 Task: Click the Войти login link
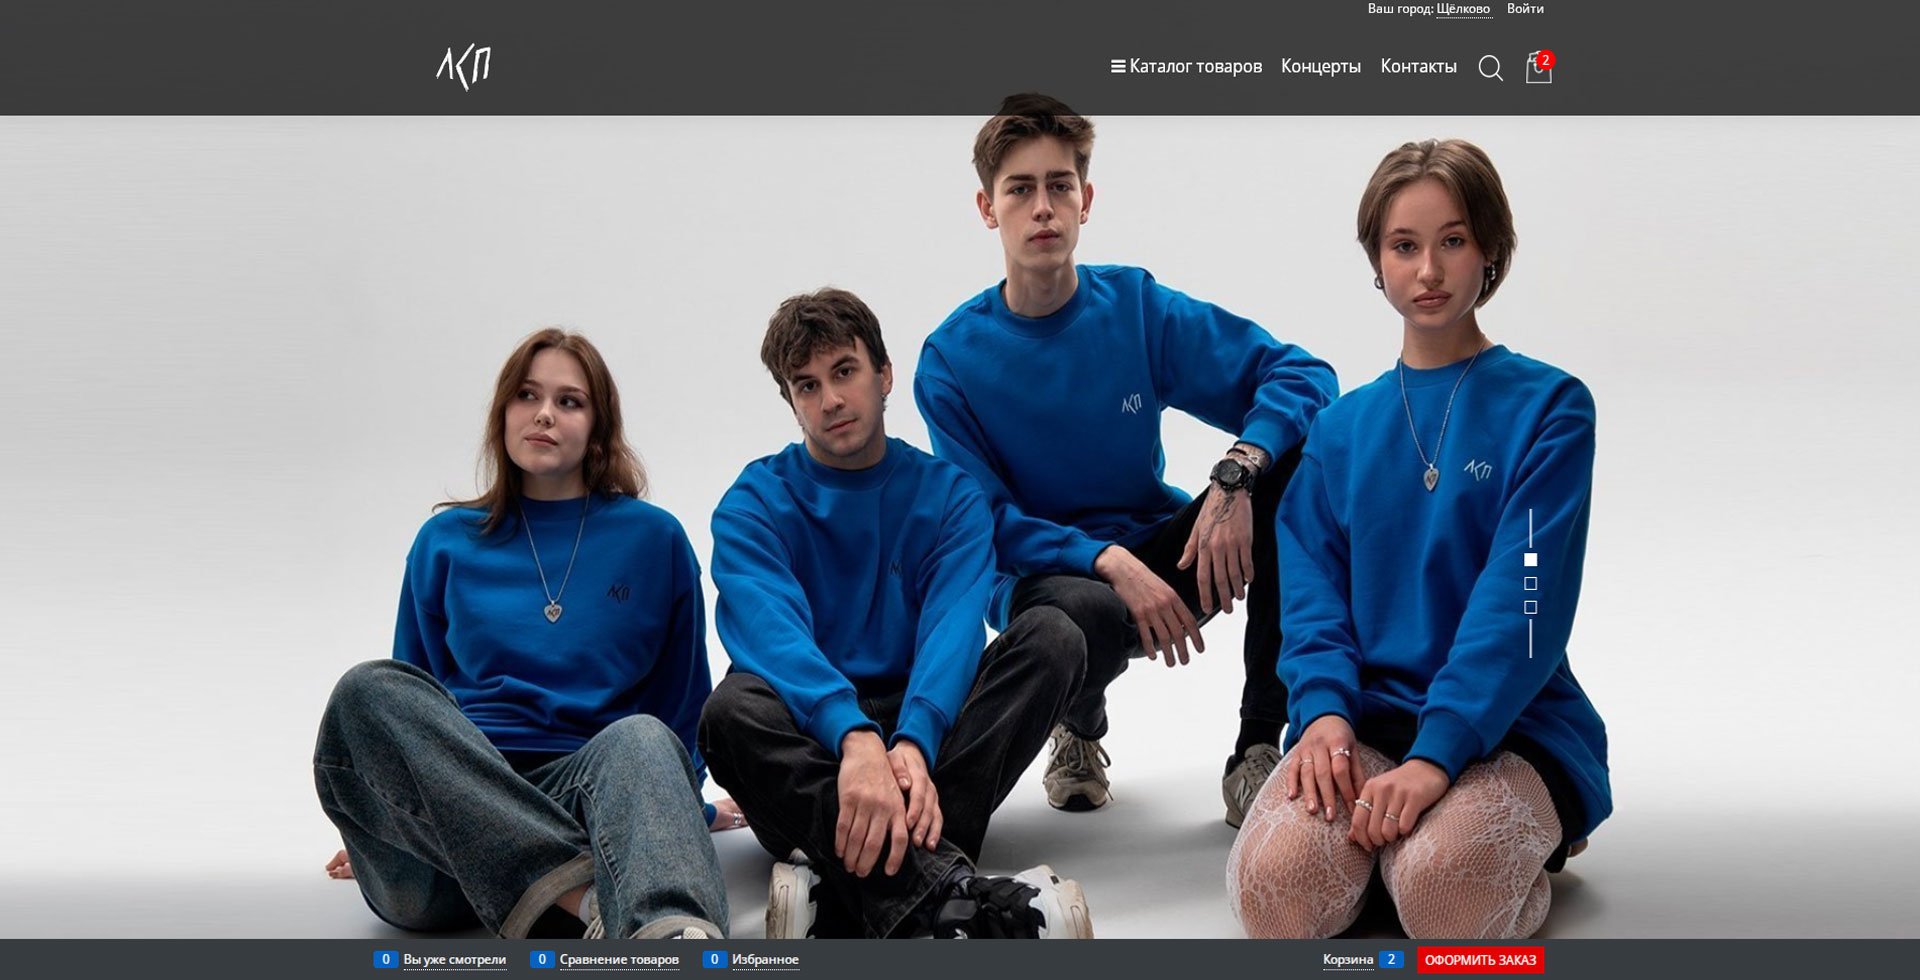point(1525,9)
